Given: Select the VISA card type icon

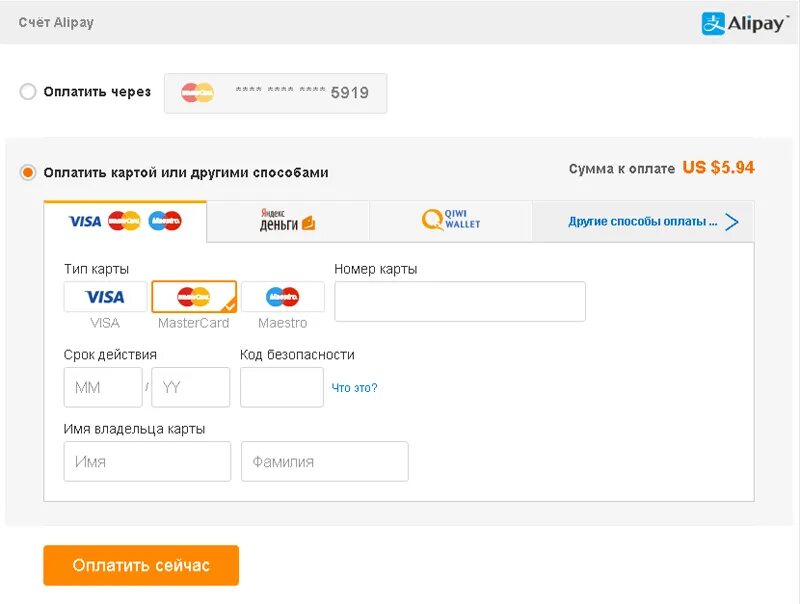Looking at the screenshot, I should point(105,297).
